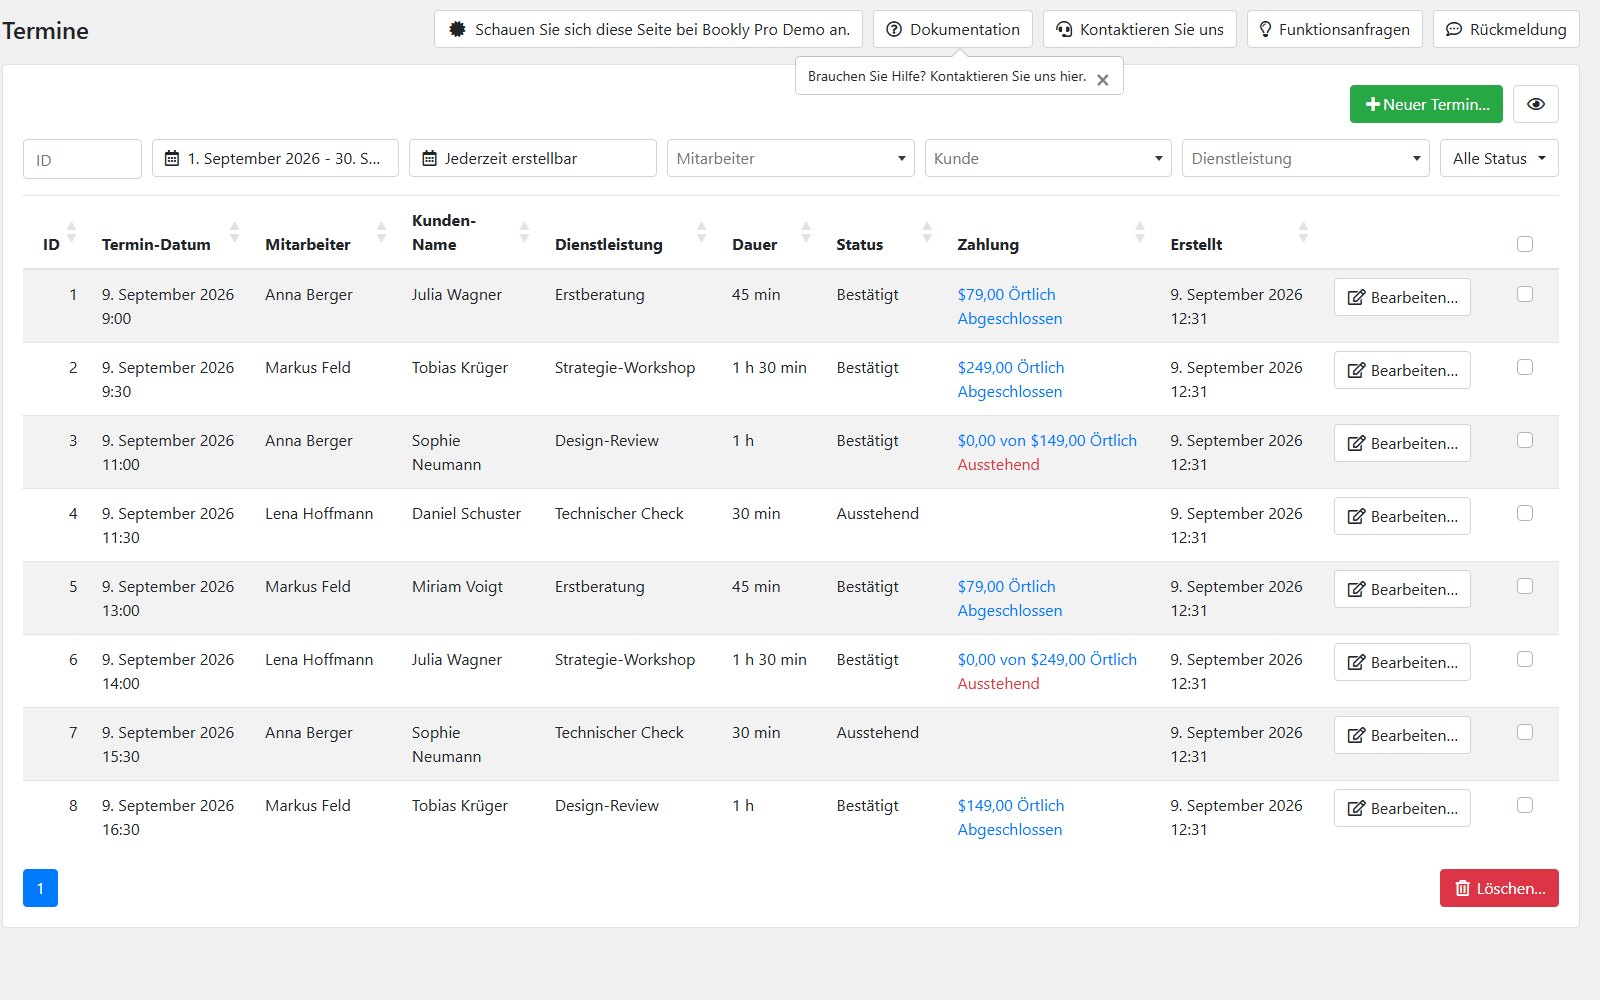Open $0,00 von $249,00 payment link
The width and height of the screenshot is (1600, 1000).
coord(1047,659)
